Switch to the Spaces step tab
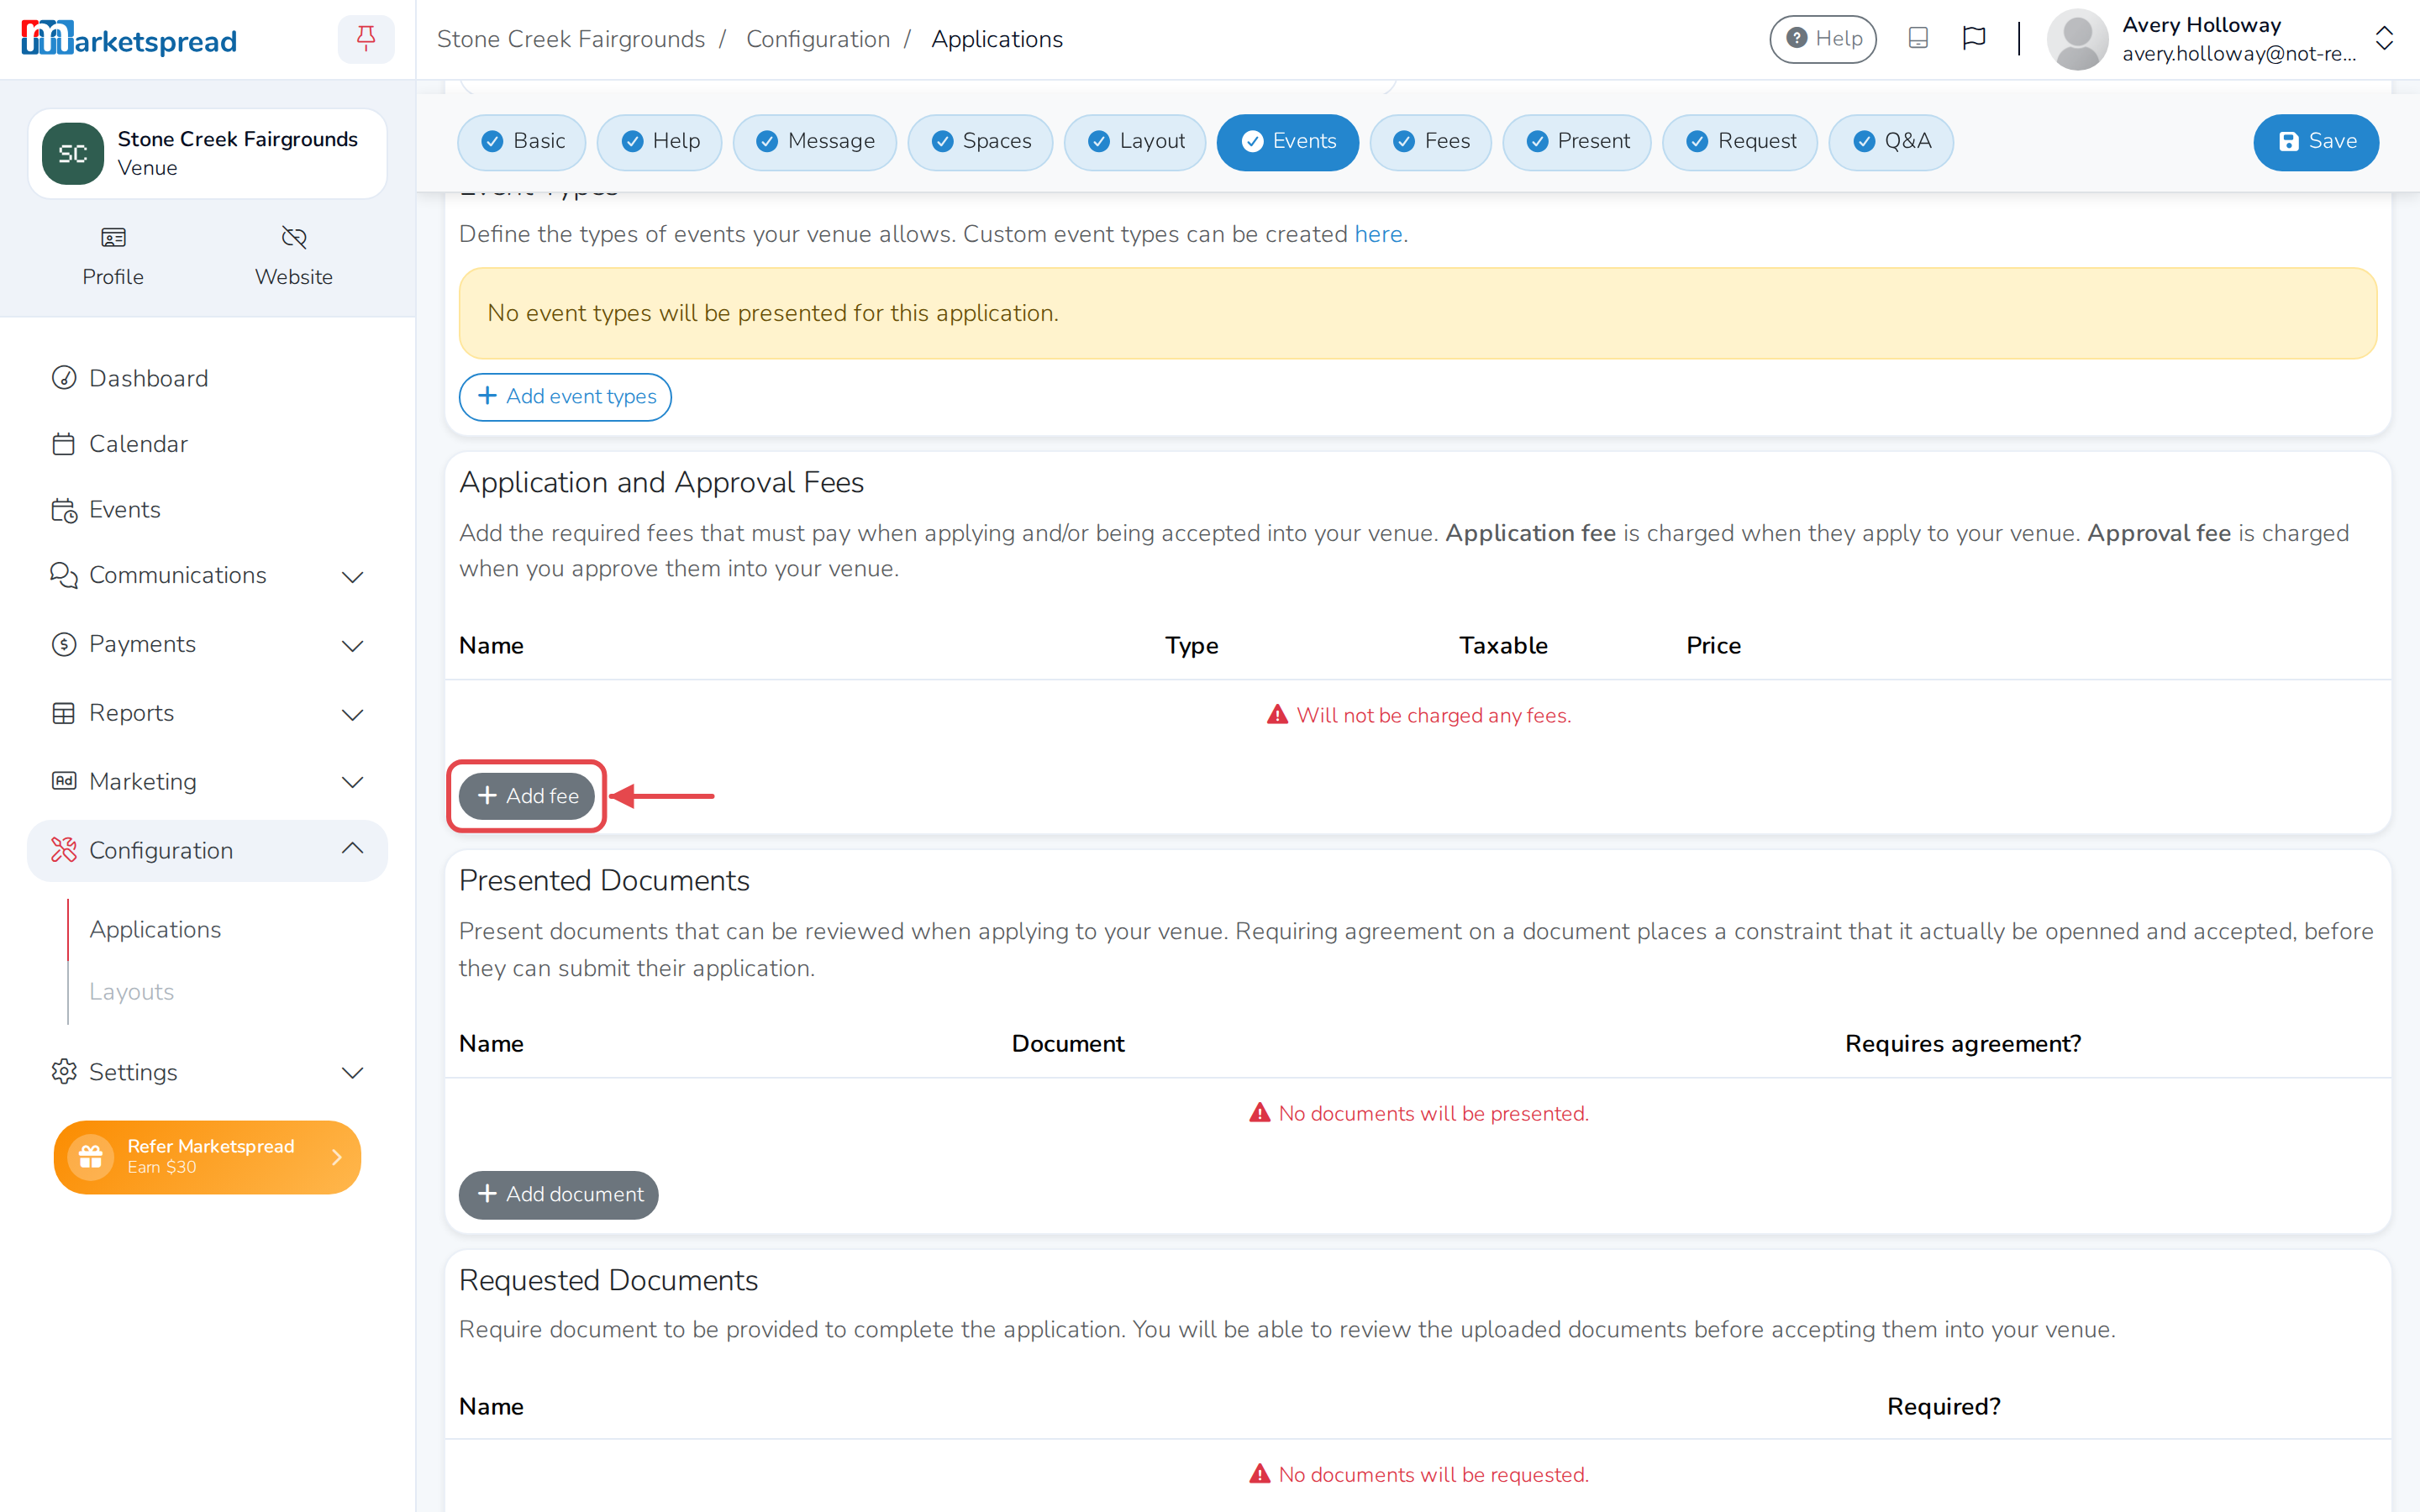Image resolution: width=2420 pixels, height=1512 pixels. click(x=980, y=142)
